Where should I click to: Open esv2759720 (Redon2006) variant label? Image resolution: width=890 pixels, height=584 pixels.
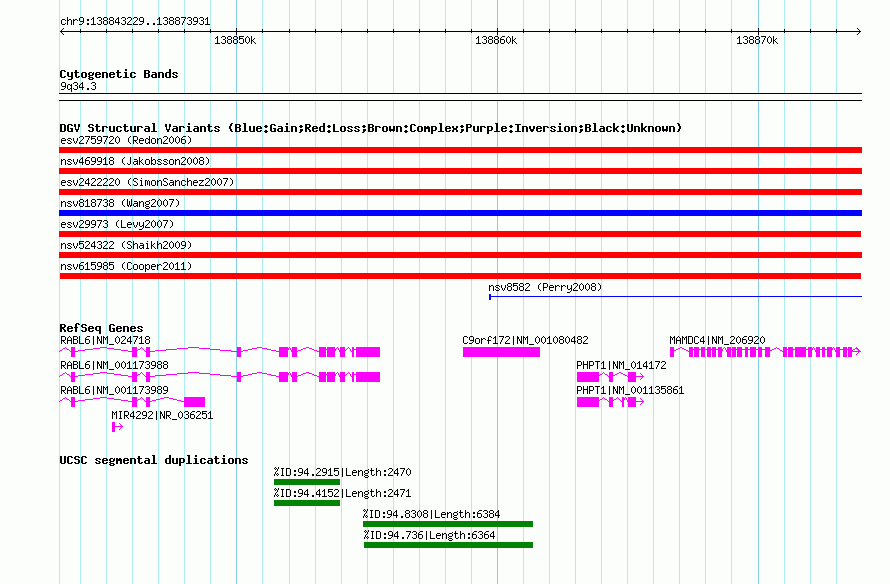coord(126,140)
